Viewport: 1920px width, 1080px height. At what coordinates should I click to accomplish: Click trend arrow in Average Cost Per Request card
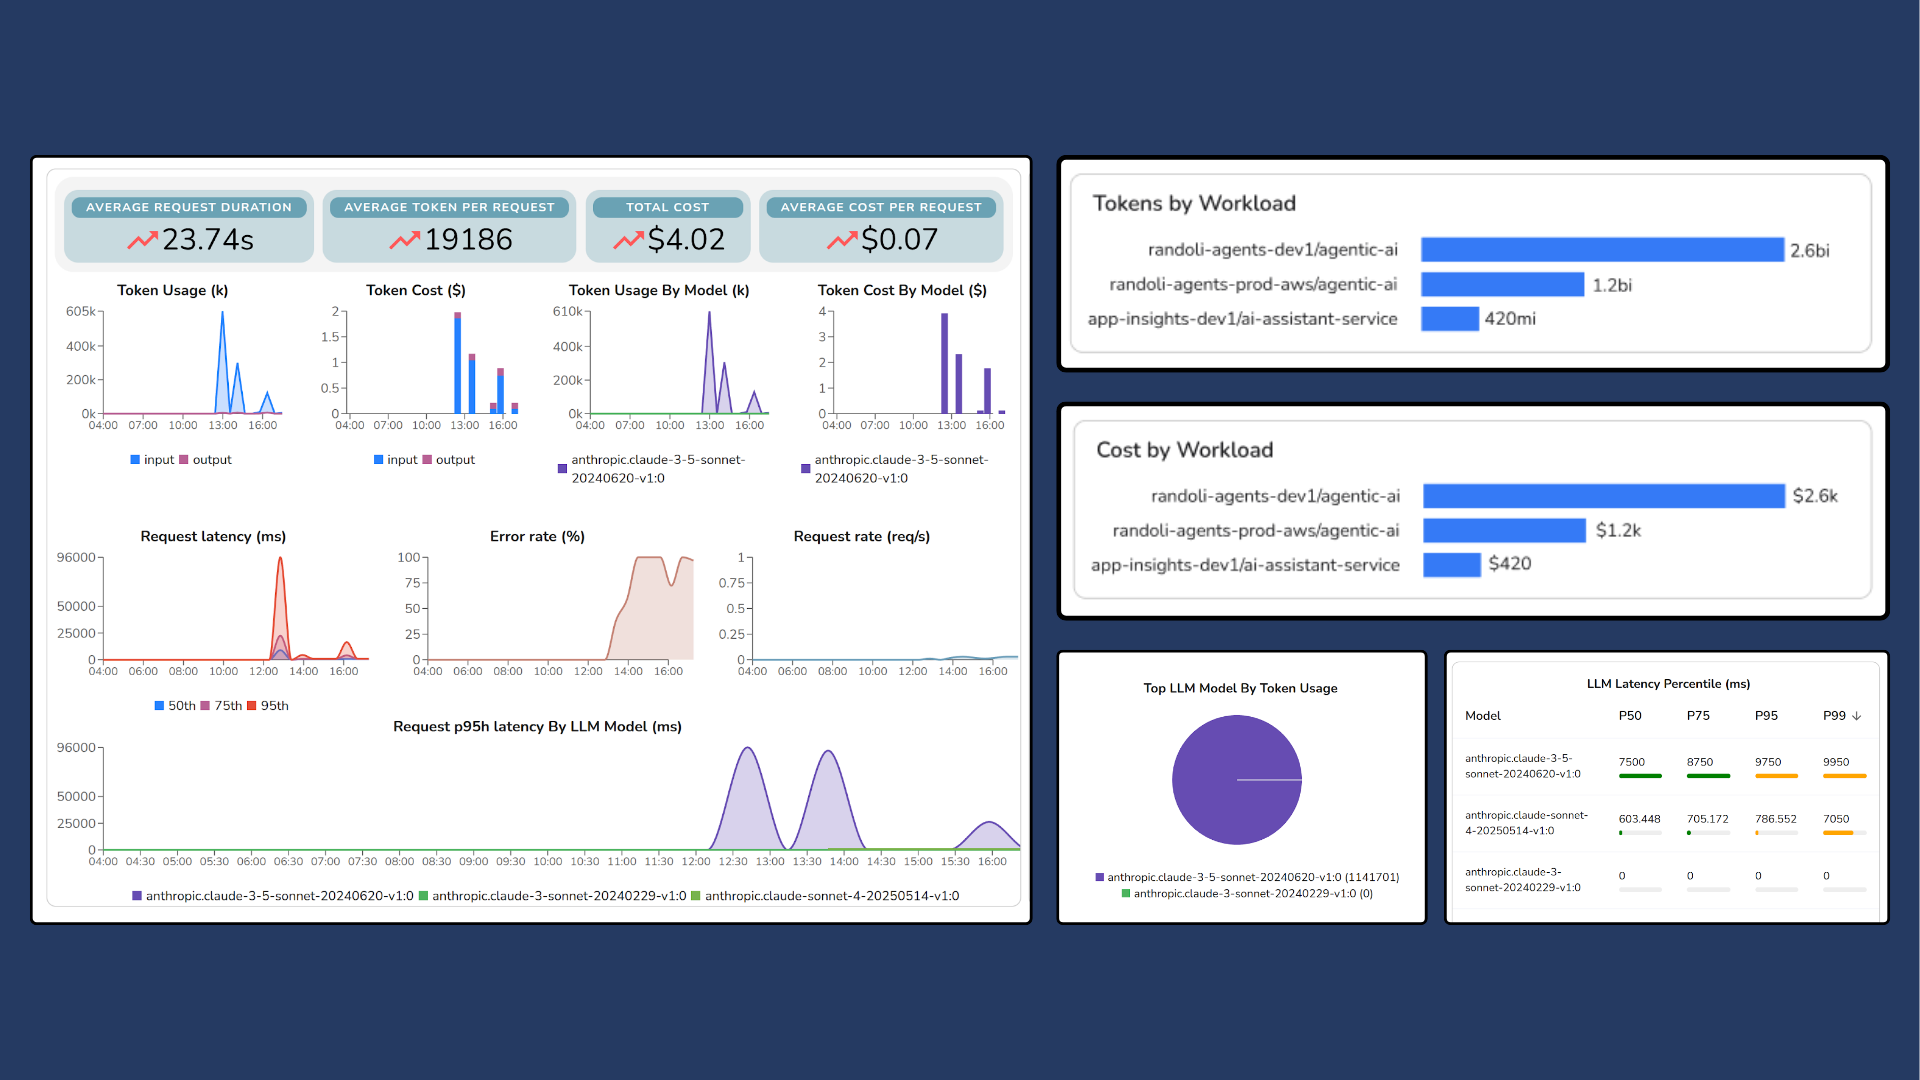tap(841, 240)
